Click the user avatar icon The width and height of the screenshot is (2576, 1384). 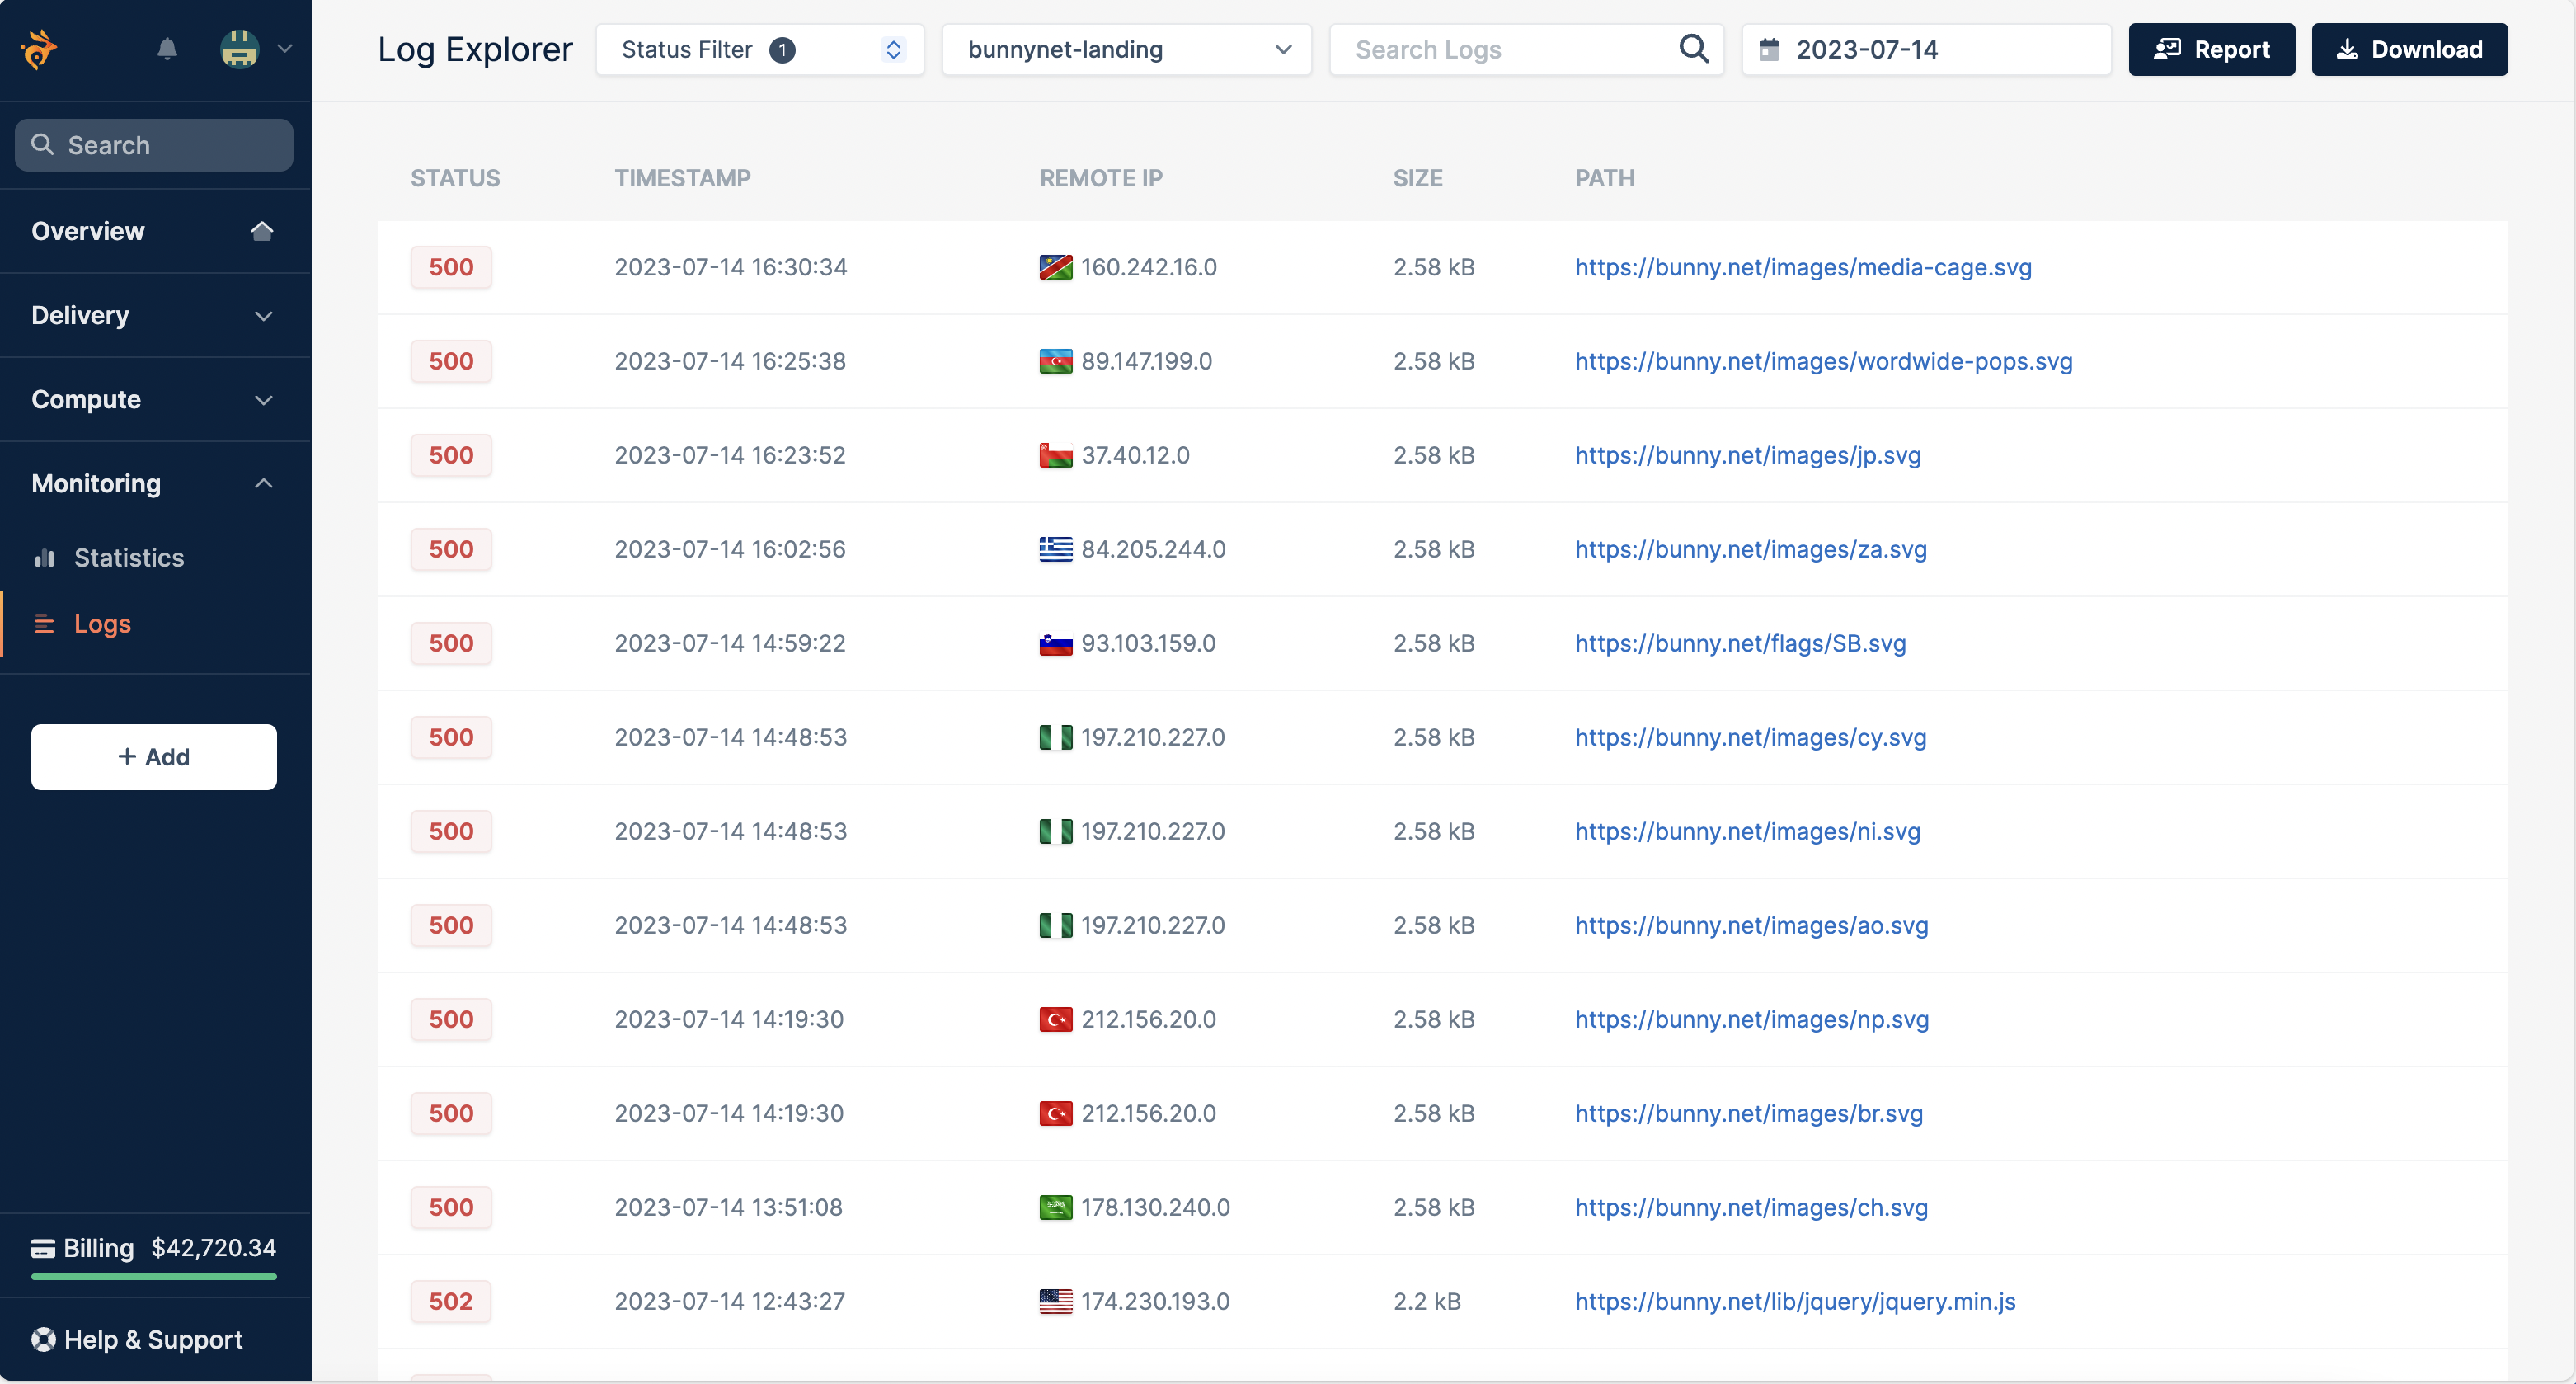click(x=240, y=49)
